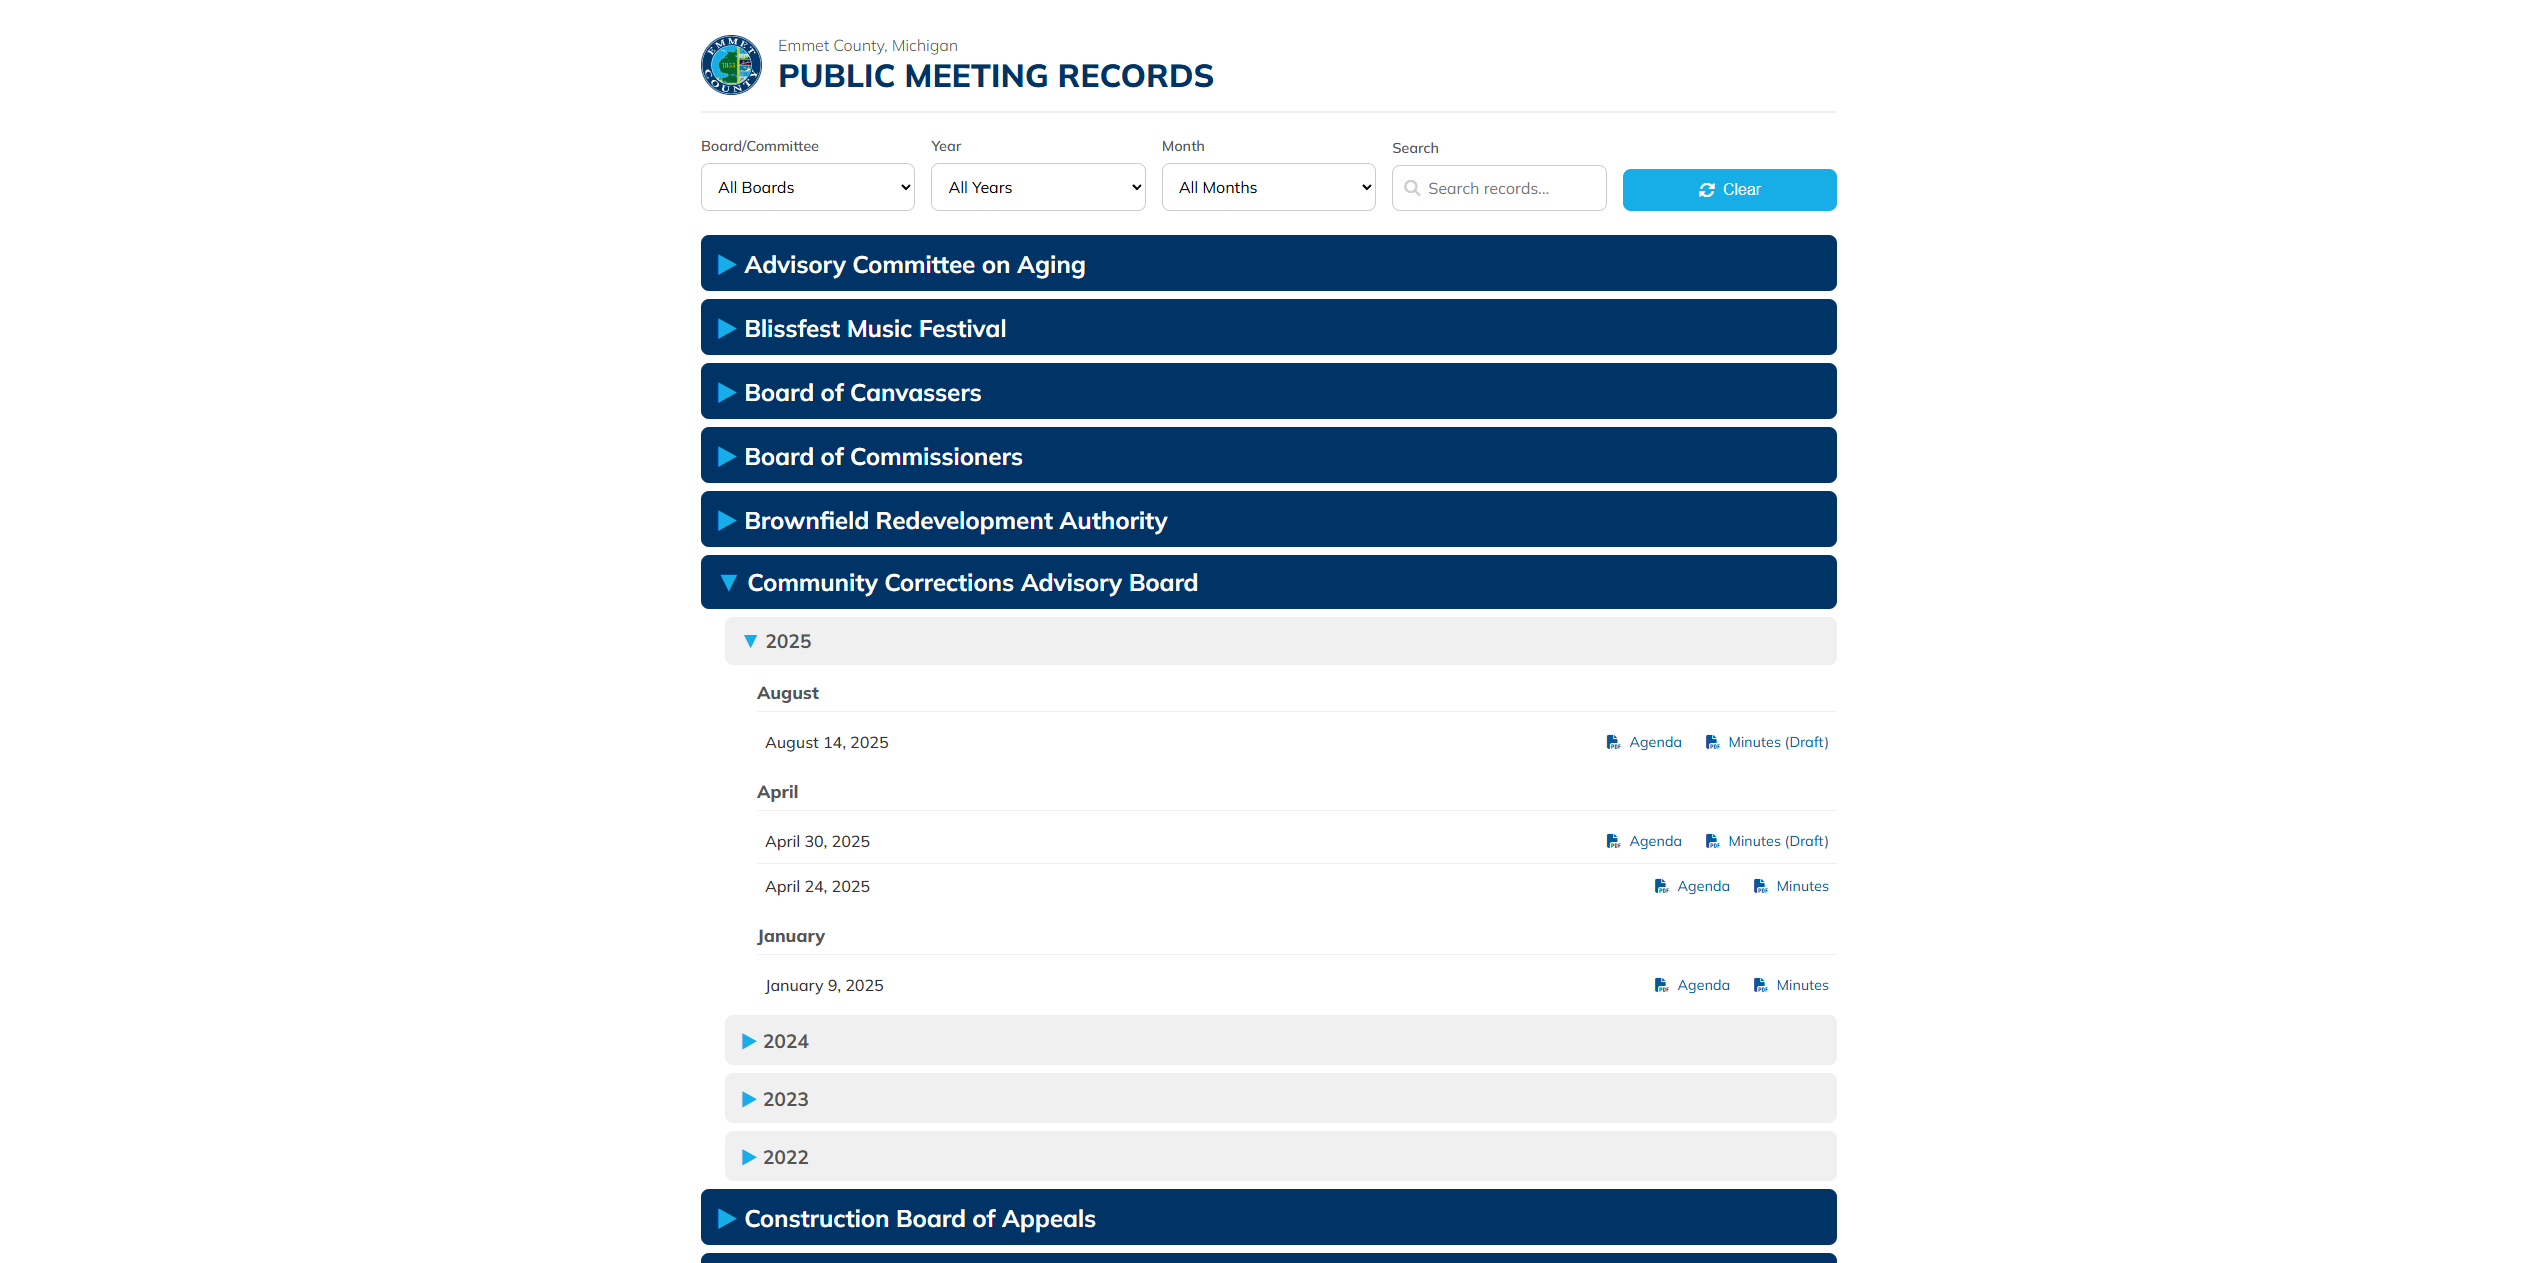Click the PDF icon beside August 14 Agenda
Screen dimensions: 2537x1263
click(1613, 742)
